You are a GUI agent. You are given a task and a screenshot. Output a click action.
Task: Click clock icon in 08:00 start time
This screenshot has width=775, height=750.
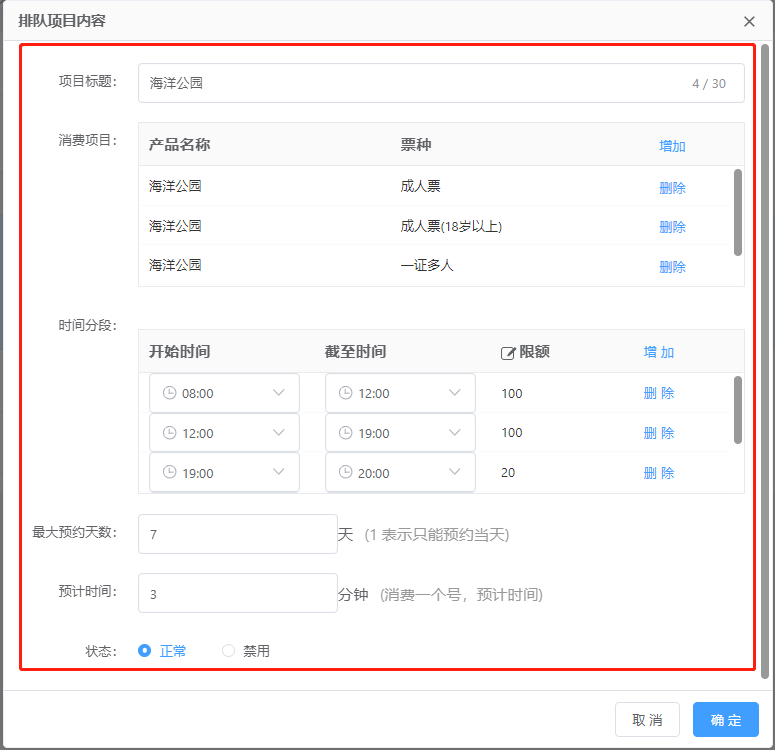[170, 393]
